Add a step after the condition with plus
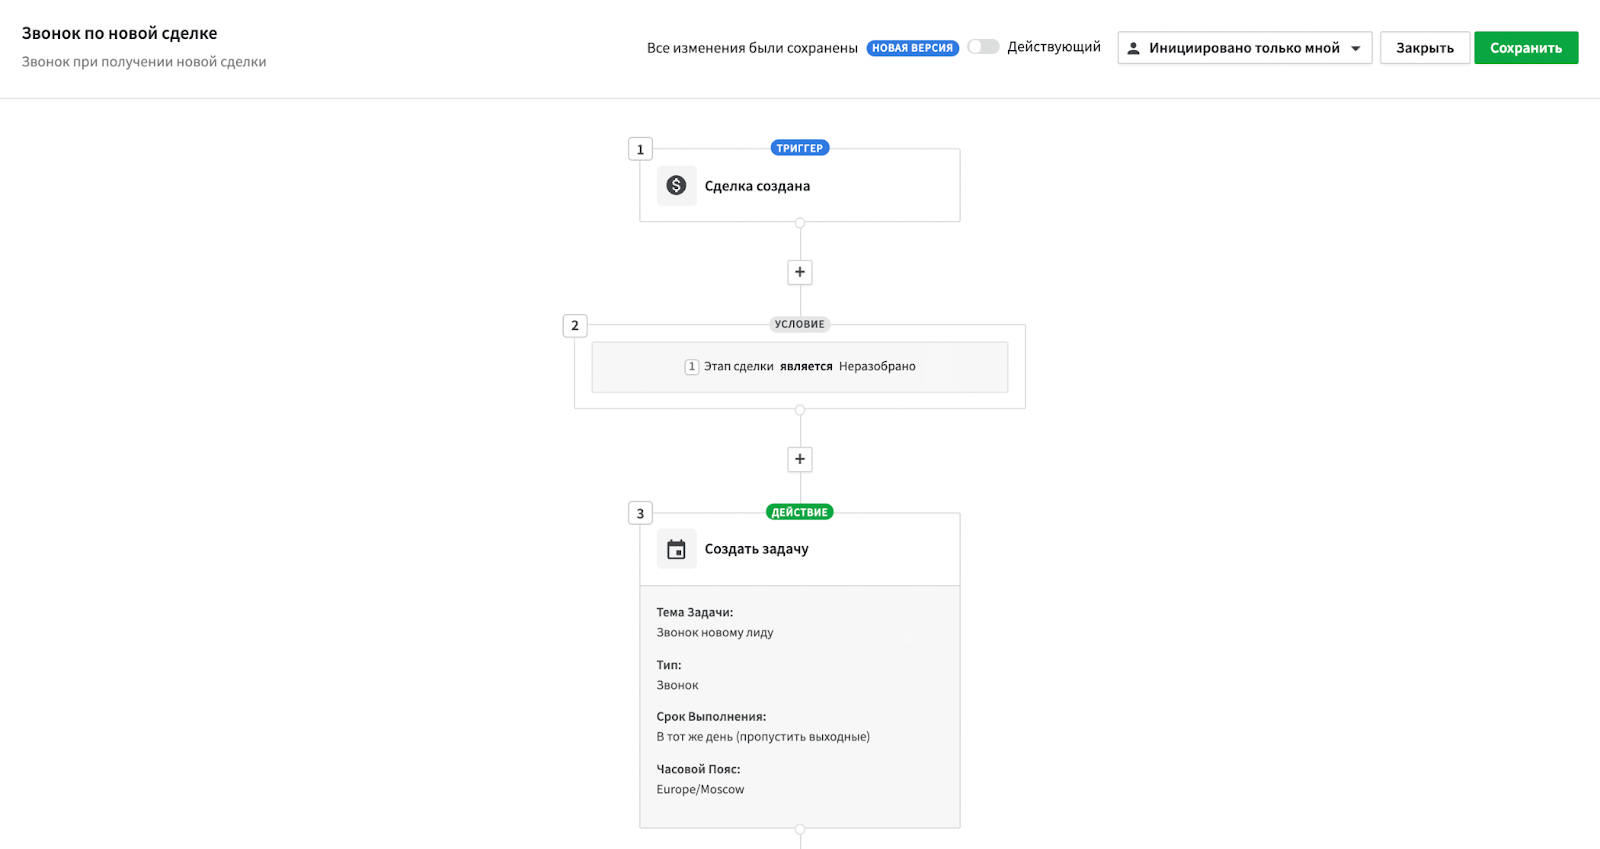Image resolution: width=1600 pixels, height=849 pixels. [x=800, y=459]
